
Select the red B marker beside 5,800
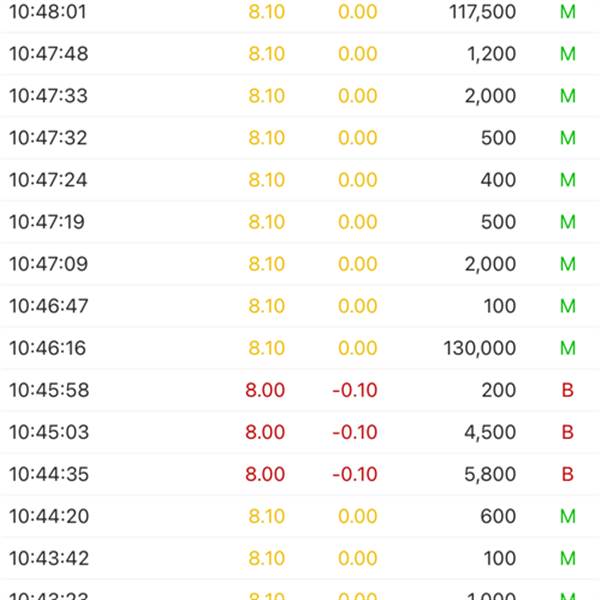567,474
